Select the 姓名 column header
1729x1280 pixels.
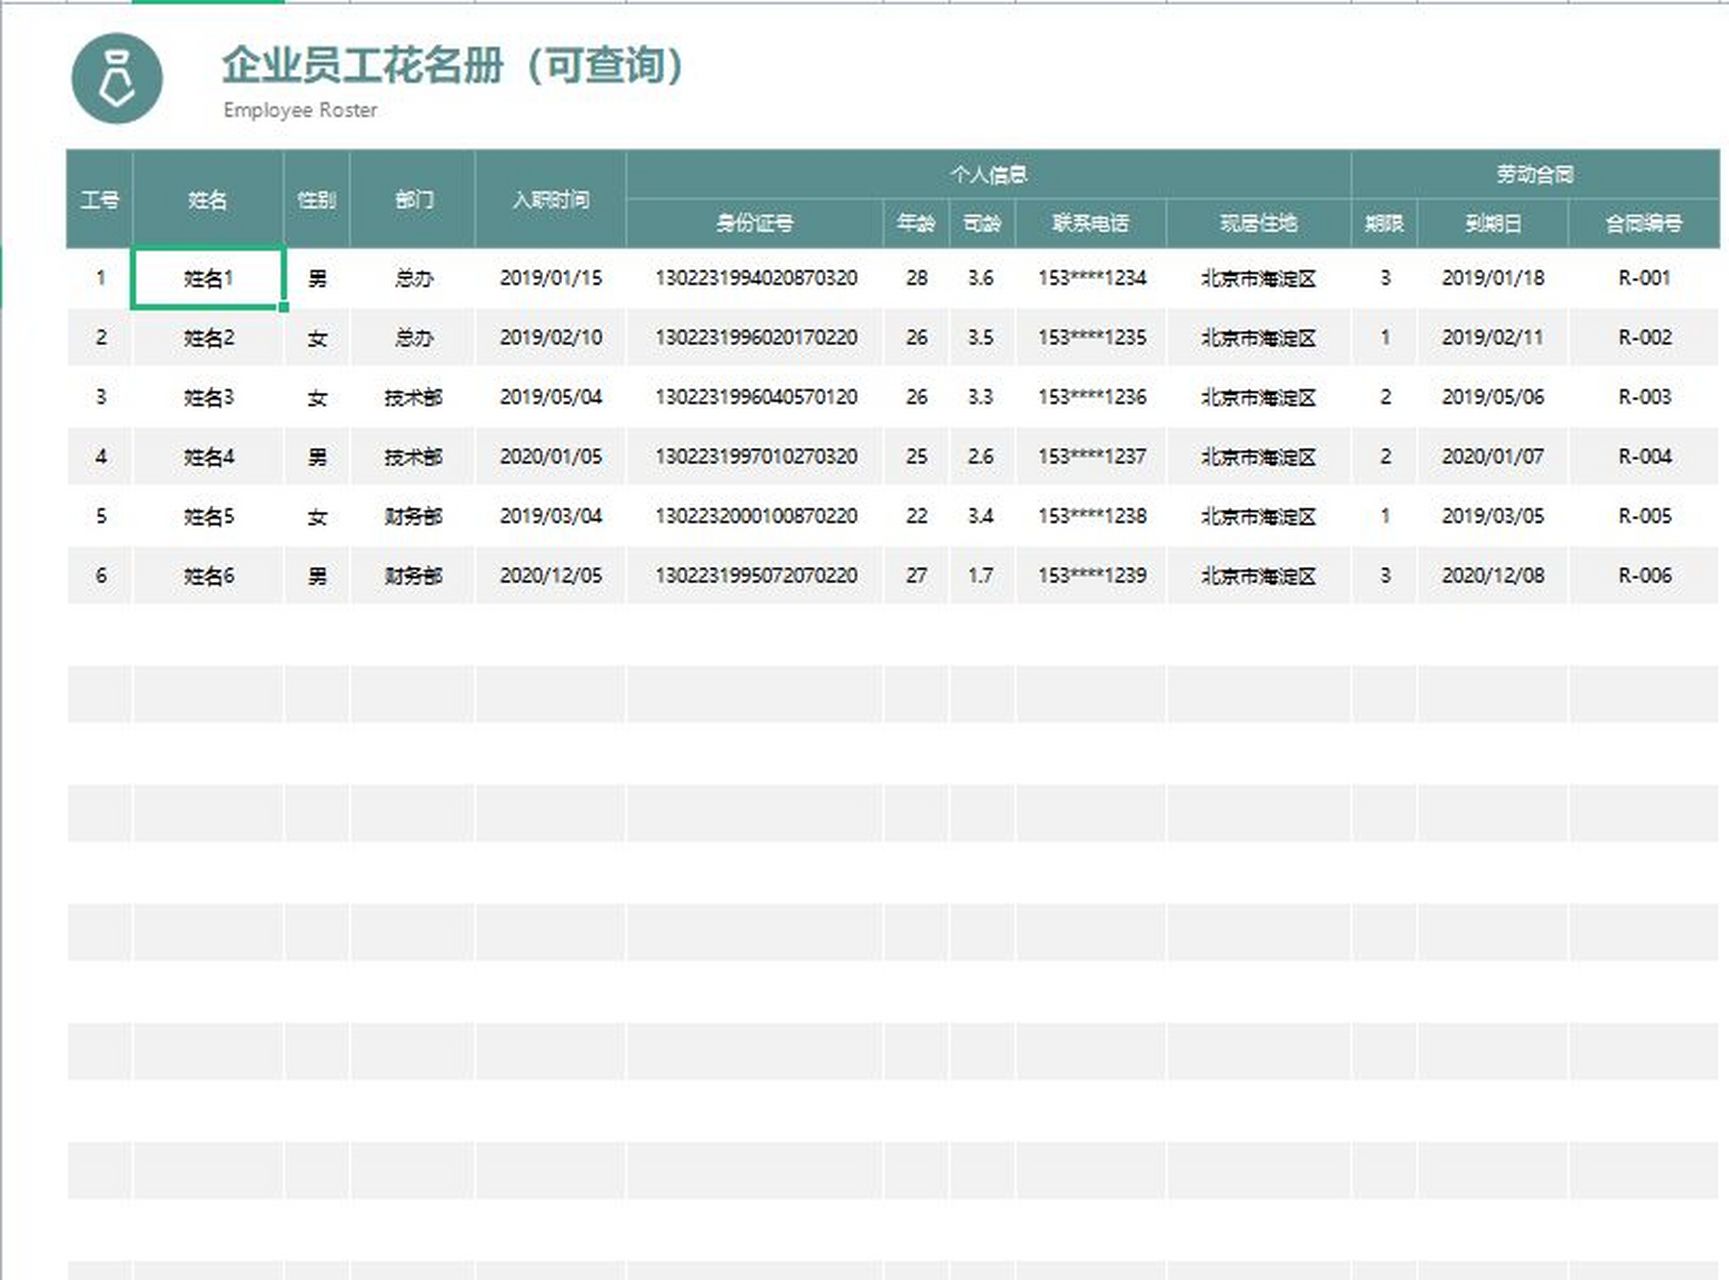coord(208,199)
